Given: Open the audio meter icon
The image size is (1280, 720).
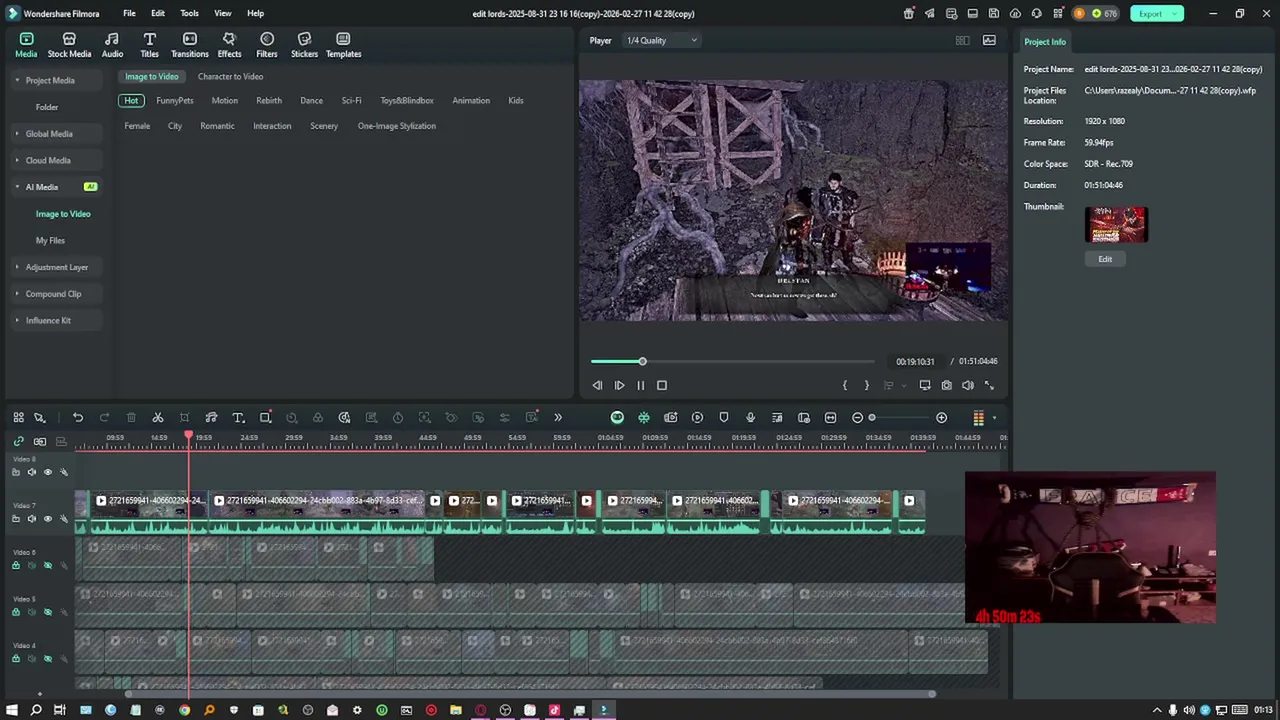Looking at the screenshot, I should click(979, 418).
